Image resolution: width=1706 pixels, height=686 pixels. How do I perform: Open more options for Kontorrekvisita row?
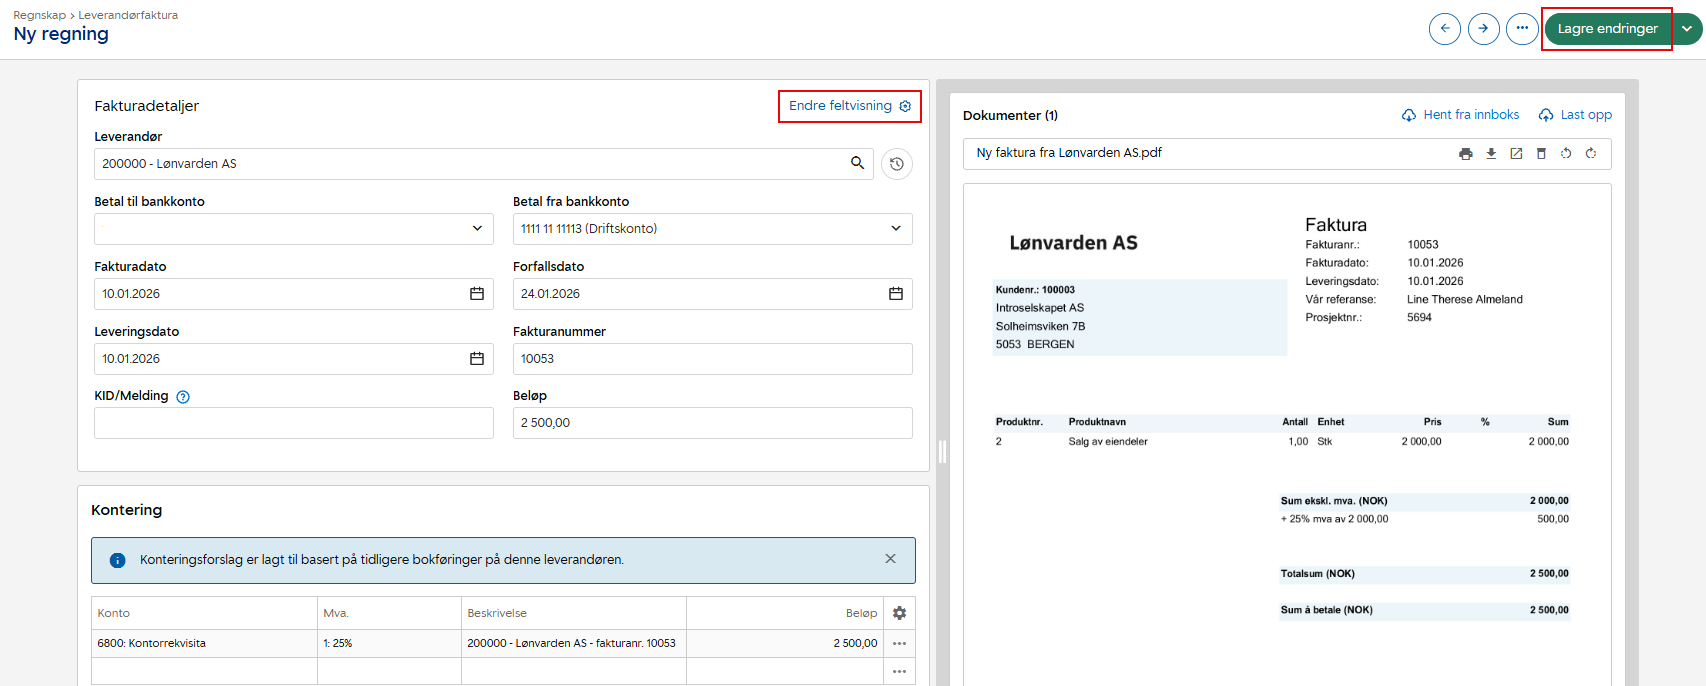click(x=899, y=644)
